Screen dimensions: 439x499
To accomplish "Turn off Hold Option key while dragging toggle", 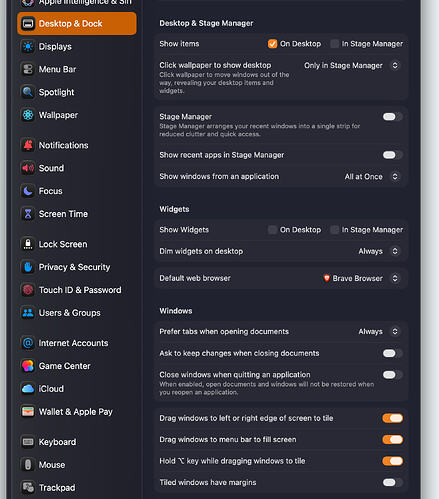I will [x=392, y=461].
